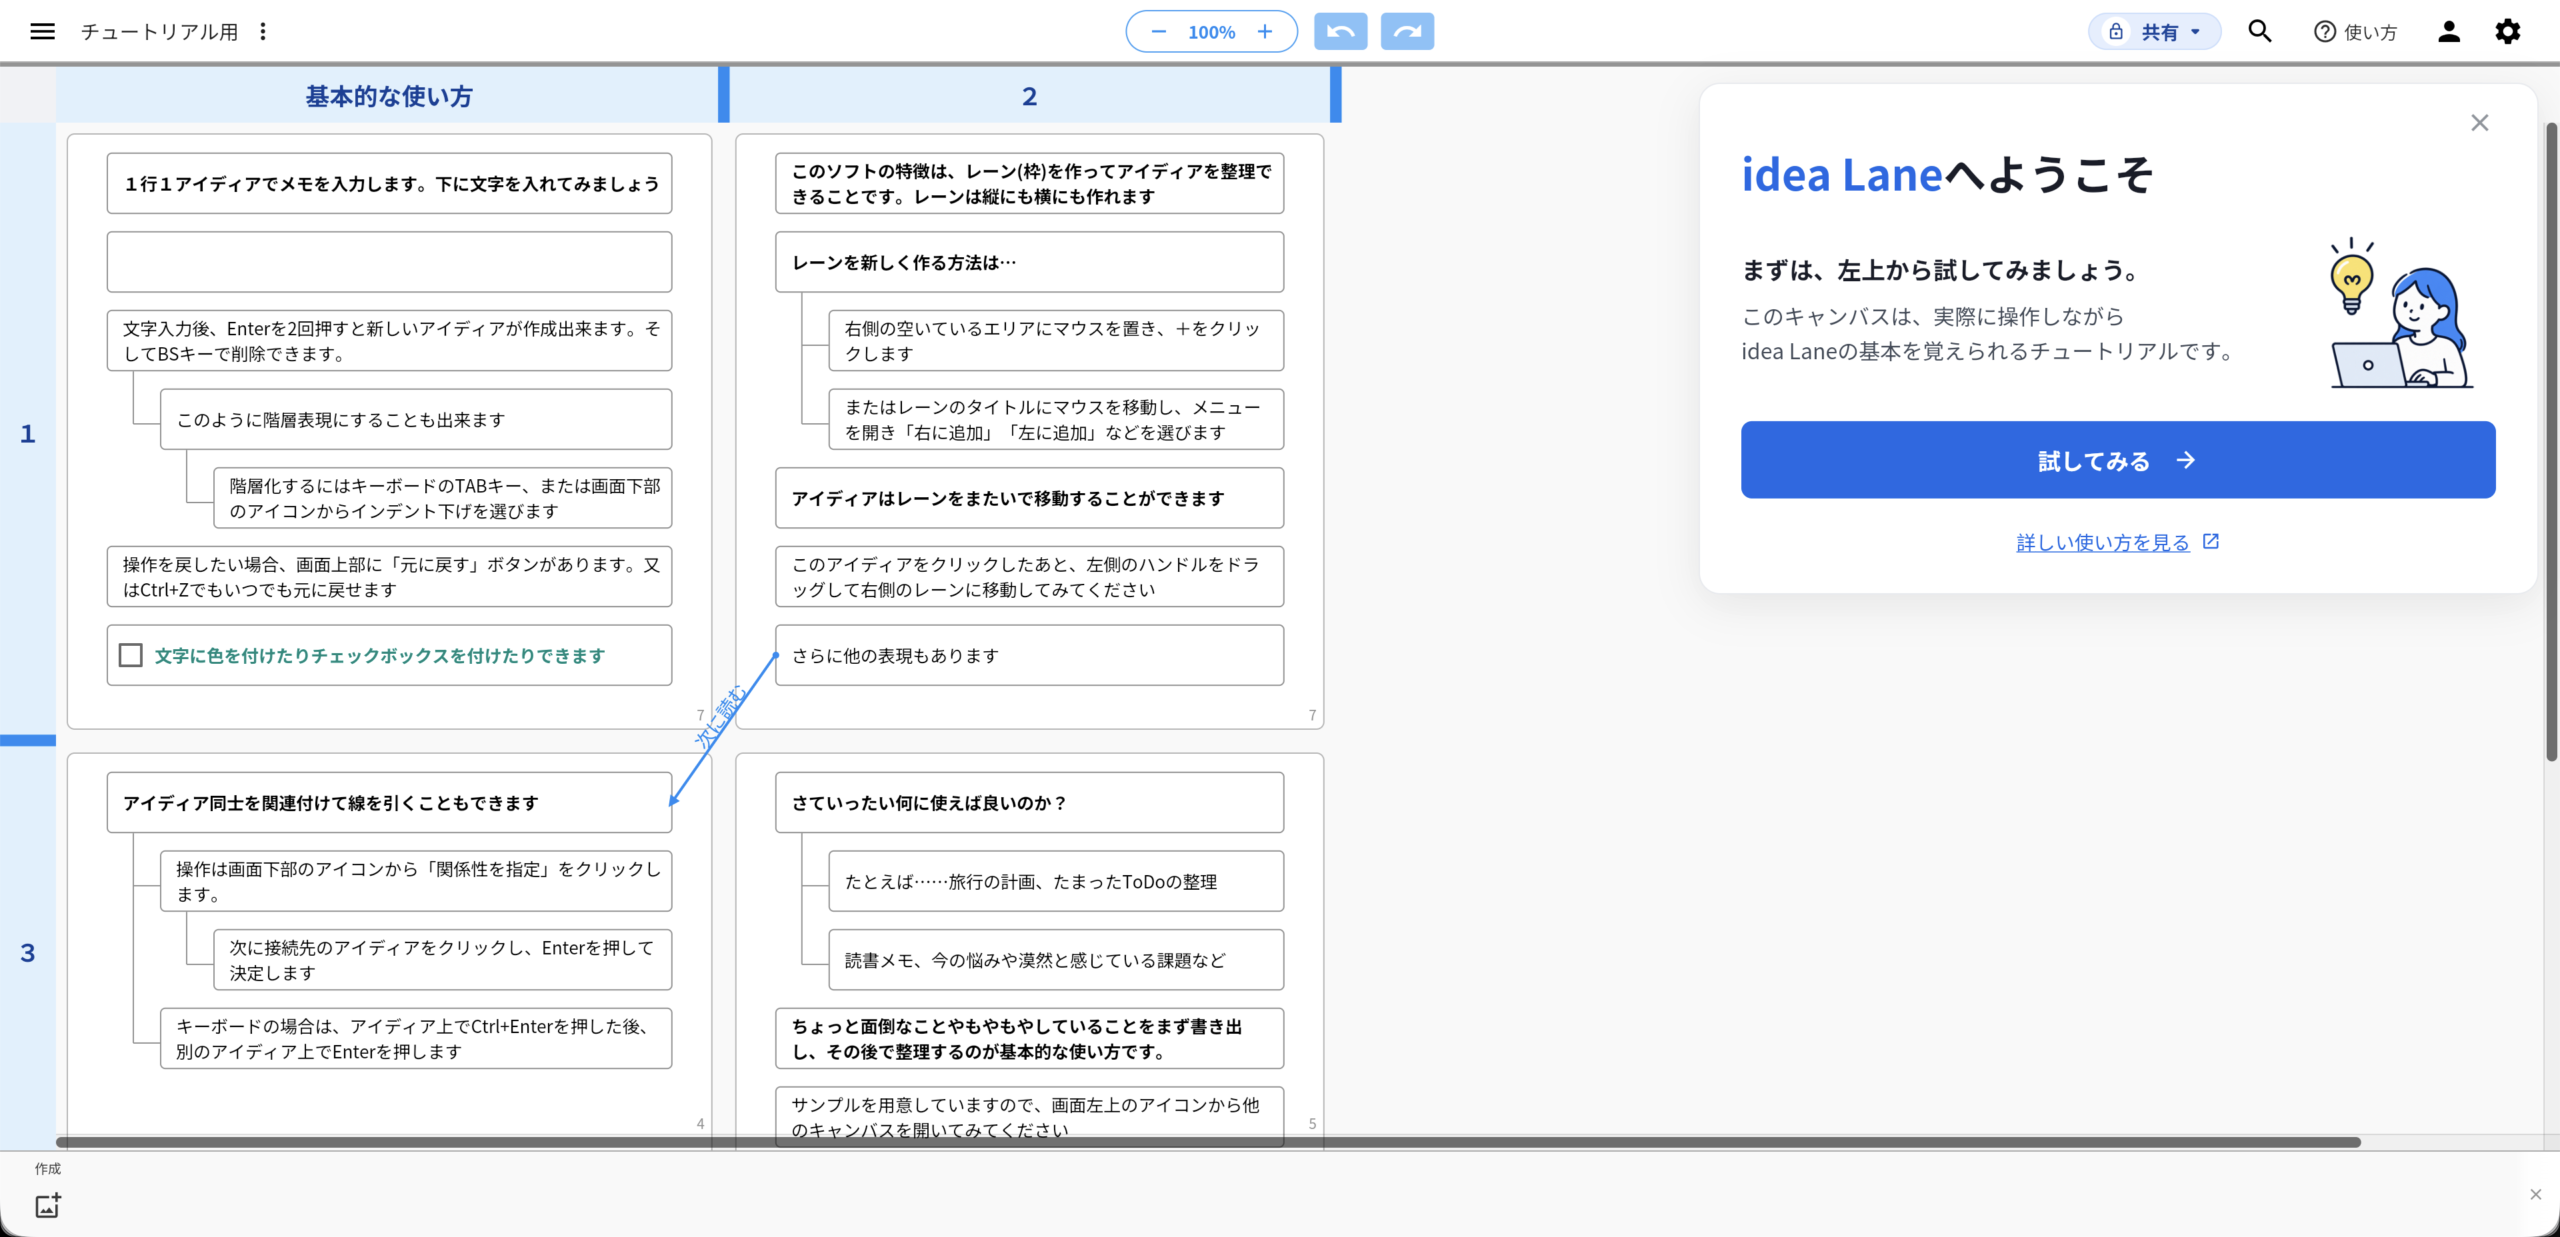Select the アイディアはレーンをまたいで移動 card
This screenshot has width=2560, height=1237.
click(x=1029, y=498)
